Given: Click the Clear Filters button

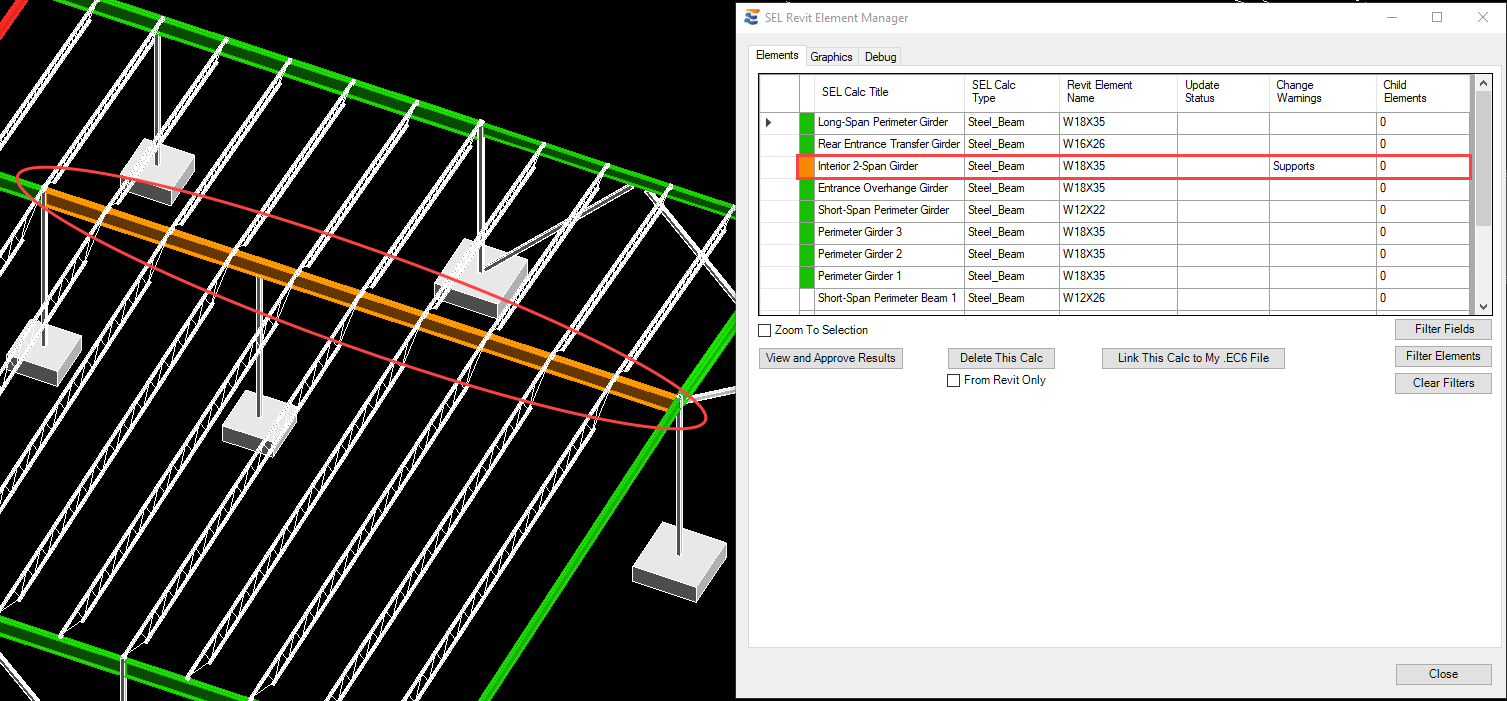Looking at the screenshot, I should [1444, 383].
